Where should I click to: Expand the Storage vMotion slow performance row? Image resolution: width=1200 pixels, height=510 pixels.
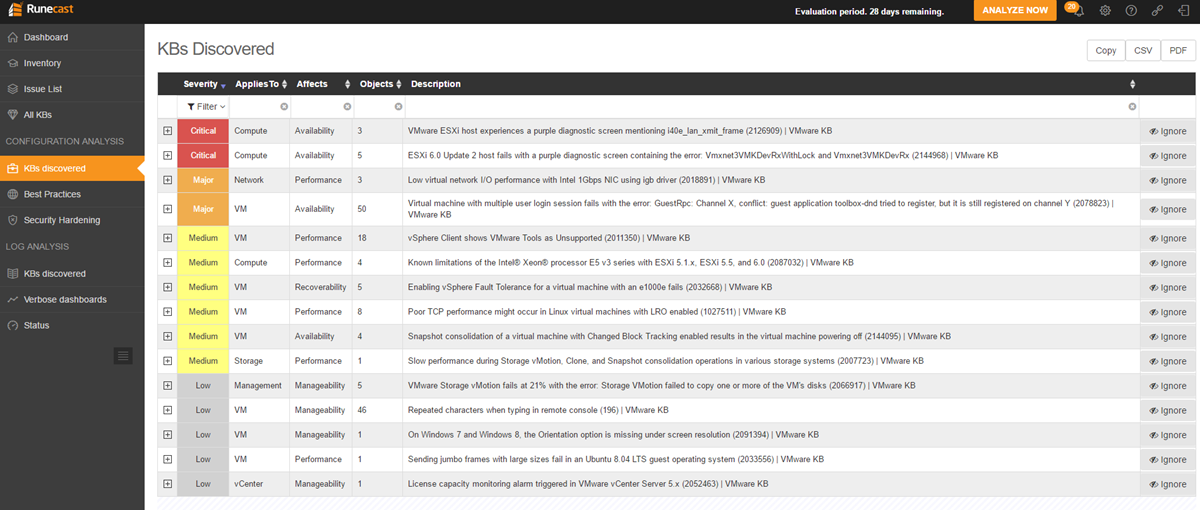tap(167, 361)
